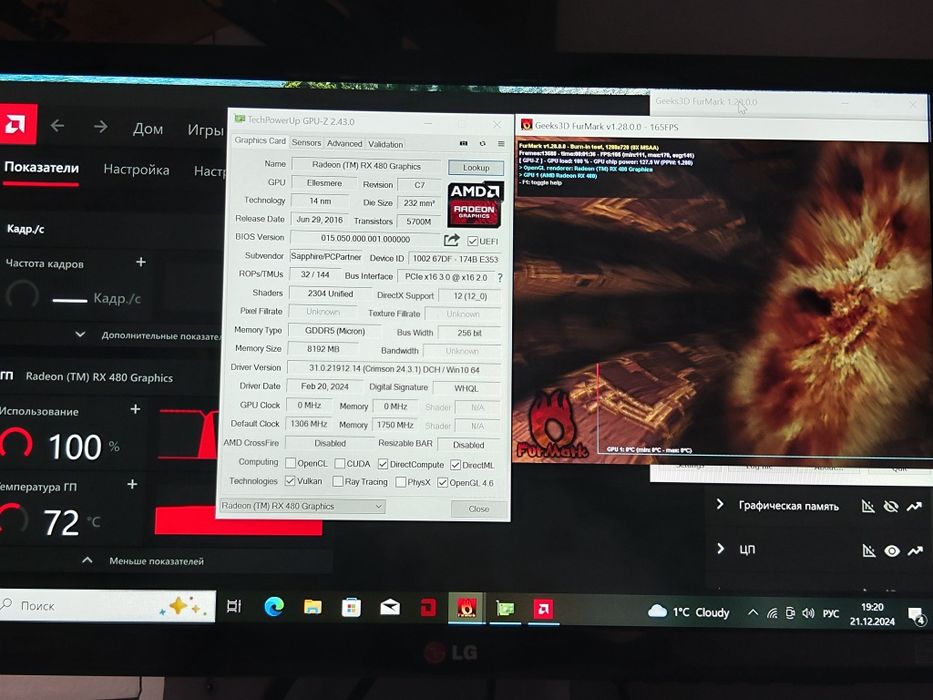Image resolution: width=933 pixels, height=700 pixels.
Task: Toggle the DirectCompute checkbox
Action: coord(383,464)
